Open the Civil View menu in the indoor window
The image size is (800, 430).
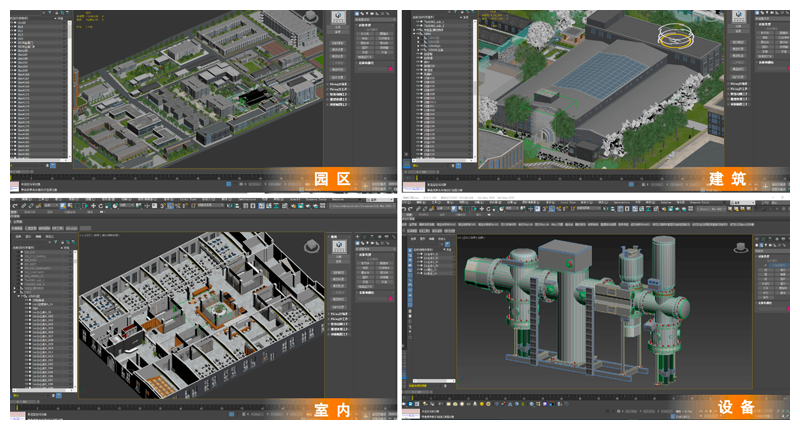click(186, 199)
